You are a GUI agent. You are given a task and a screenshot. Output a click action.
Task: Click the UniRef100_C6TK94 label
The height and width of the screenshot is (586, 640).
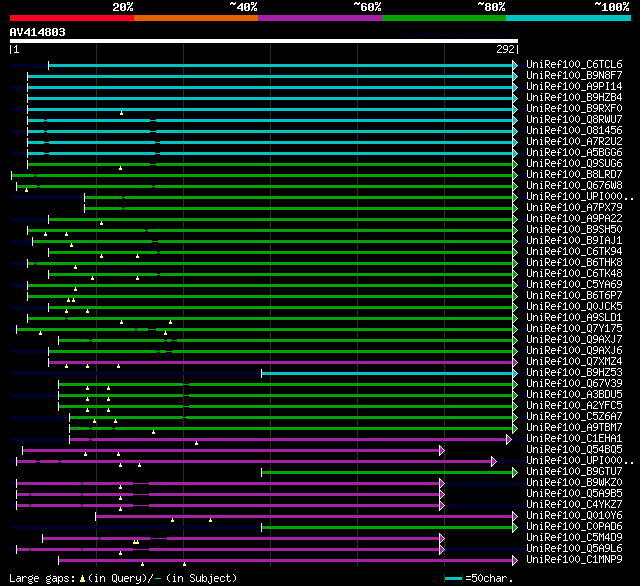(x=574, y=252)
